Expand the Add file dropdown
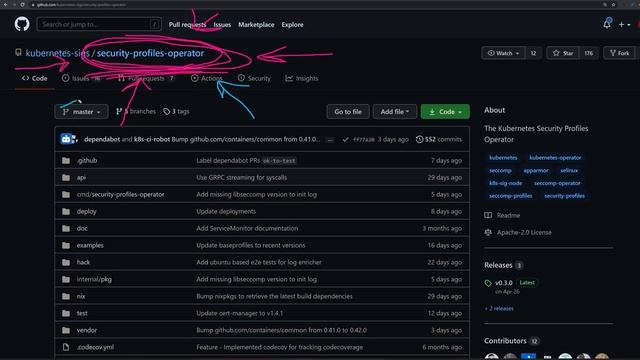The width and height of the screenshot is (640, 360). point(394,111)
